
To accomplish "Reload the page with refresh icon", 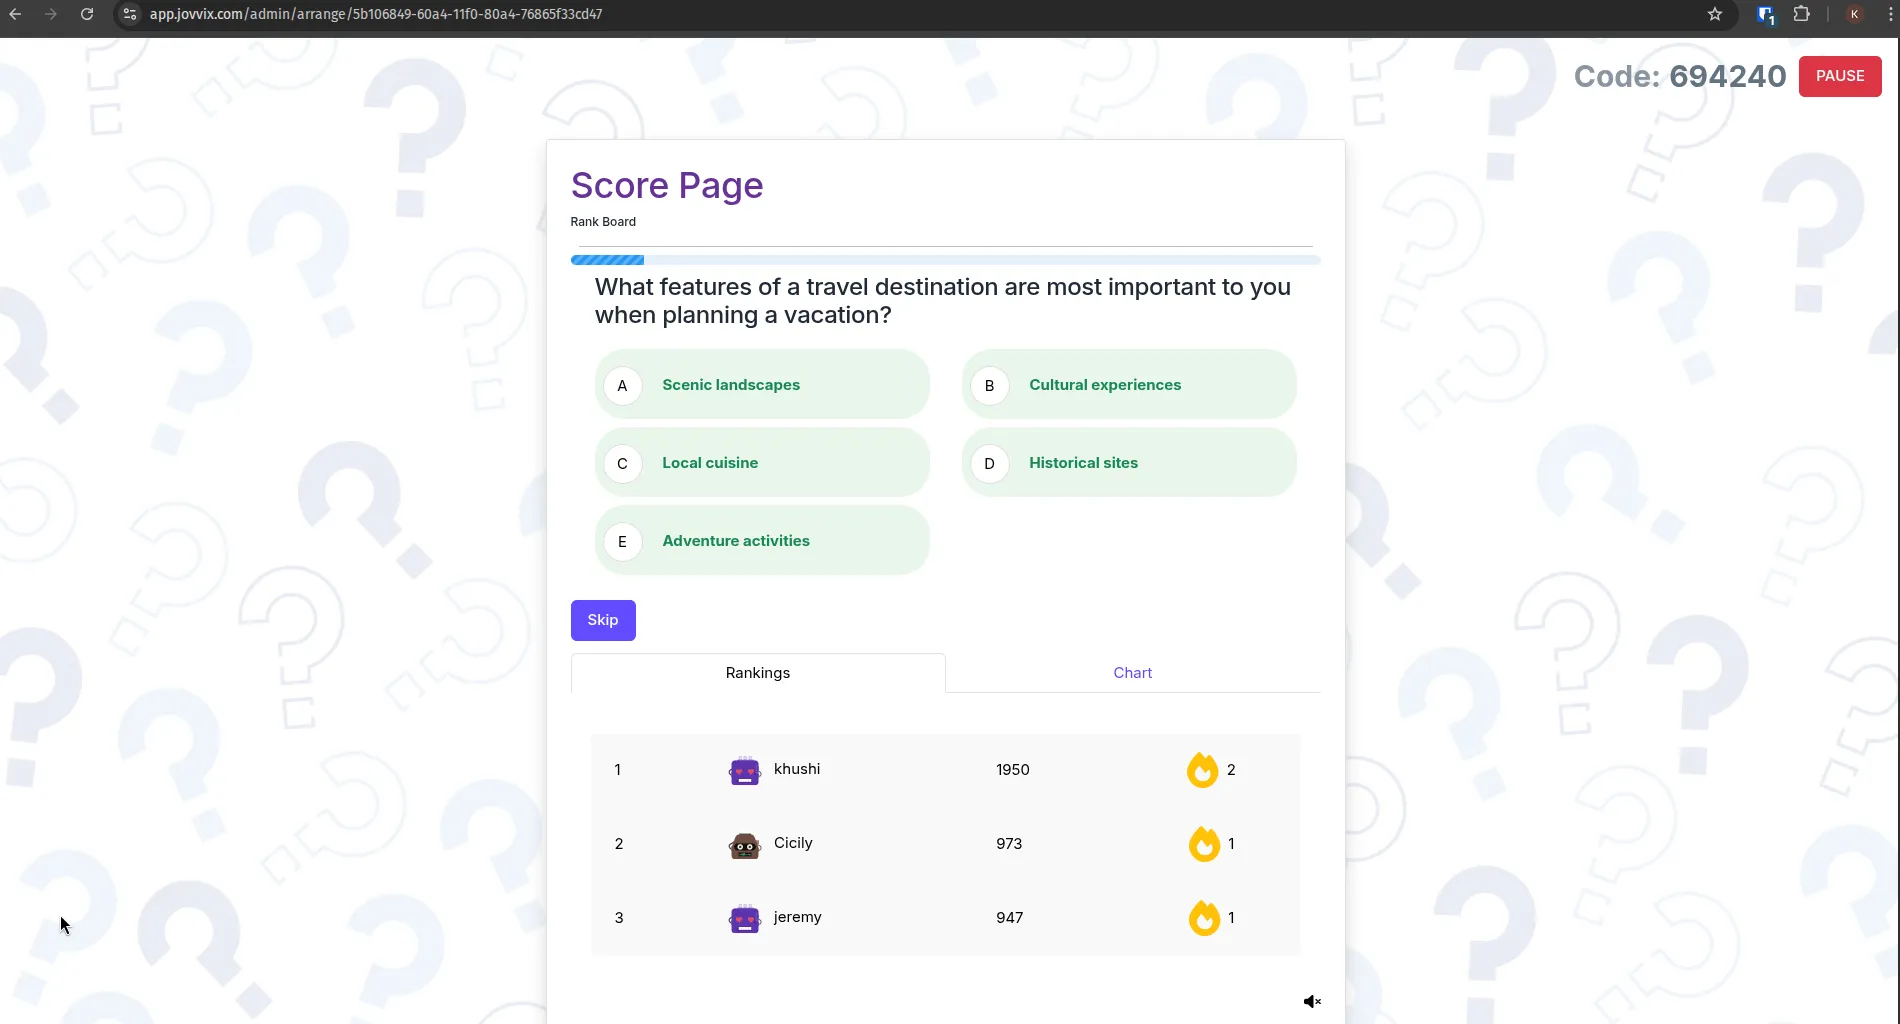I will coord(87,14).
